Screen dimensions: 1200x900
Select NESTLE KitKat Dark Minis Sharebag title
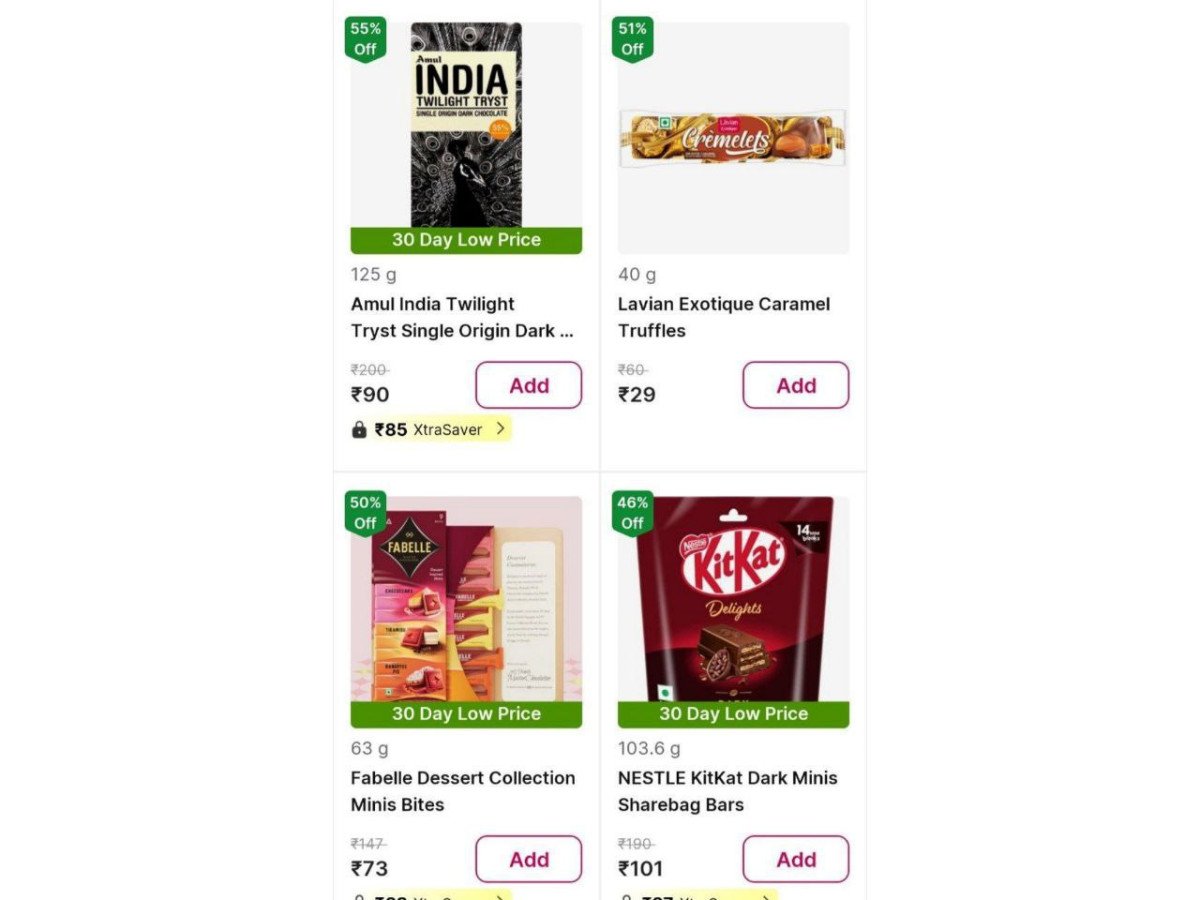point(728,791)
